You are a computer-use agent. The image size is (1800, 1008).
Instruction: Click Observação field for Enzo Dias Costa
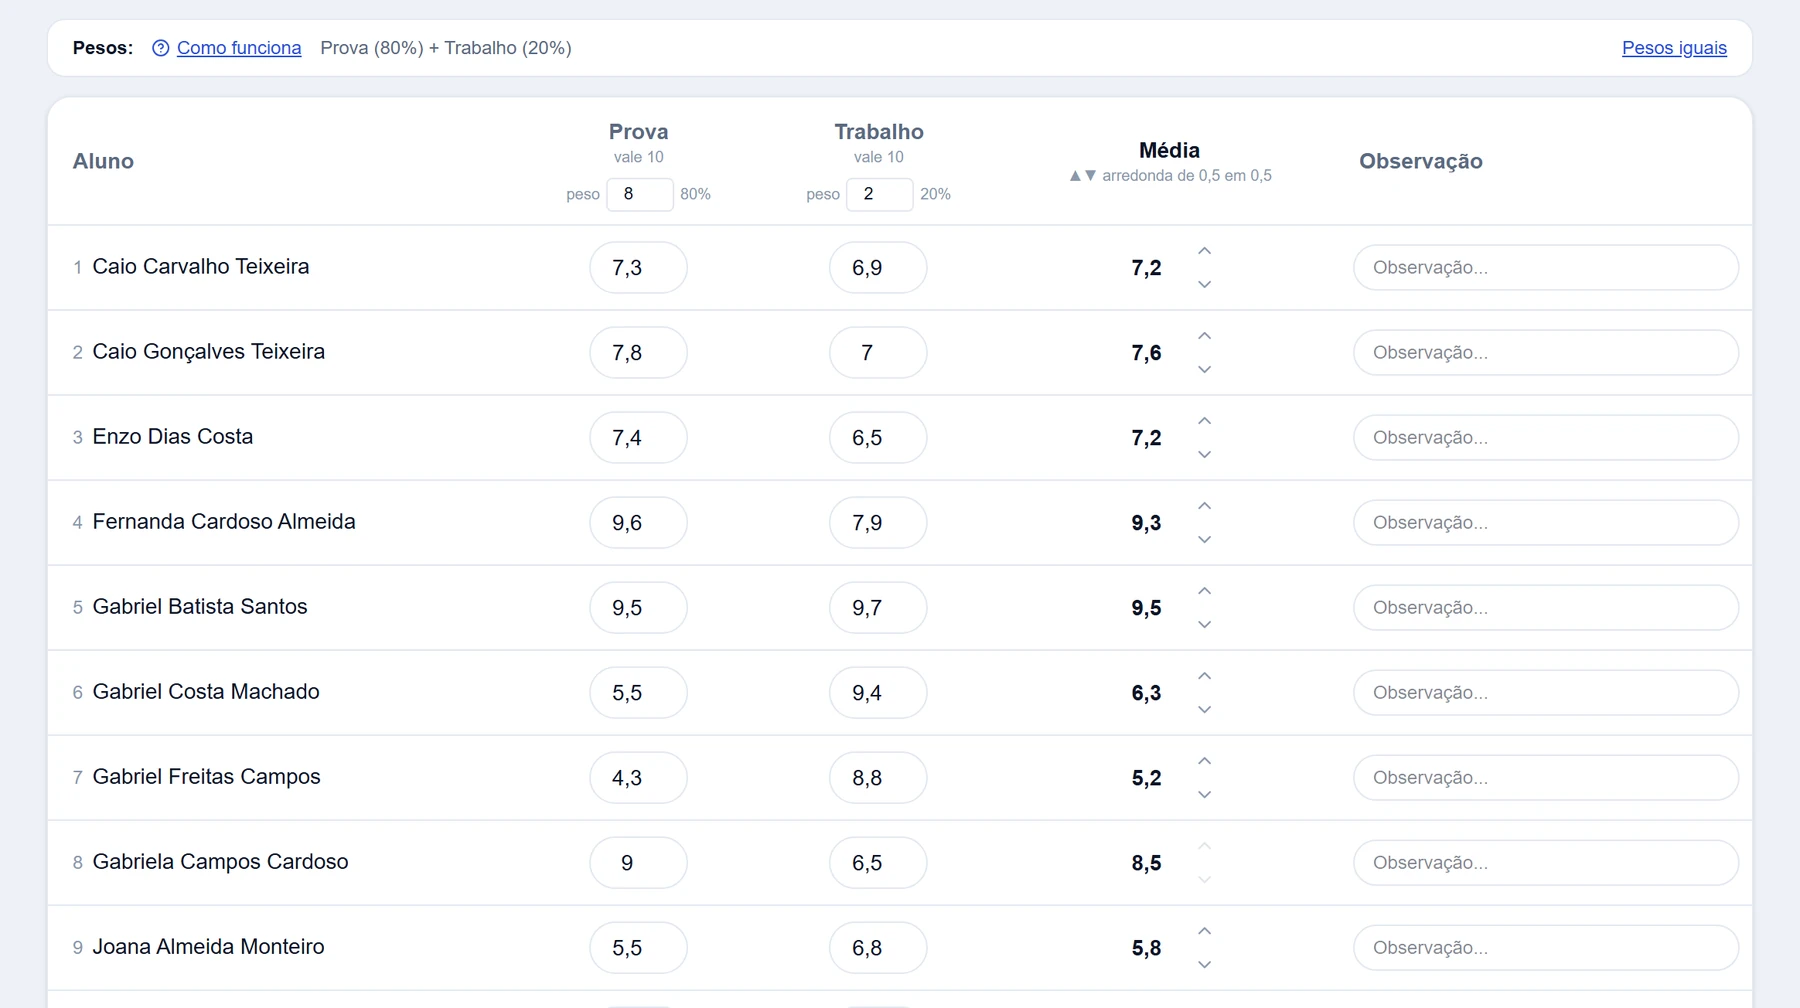click(x=1546, y=438)
